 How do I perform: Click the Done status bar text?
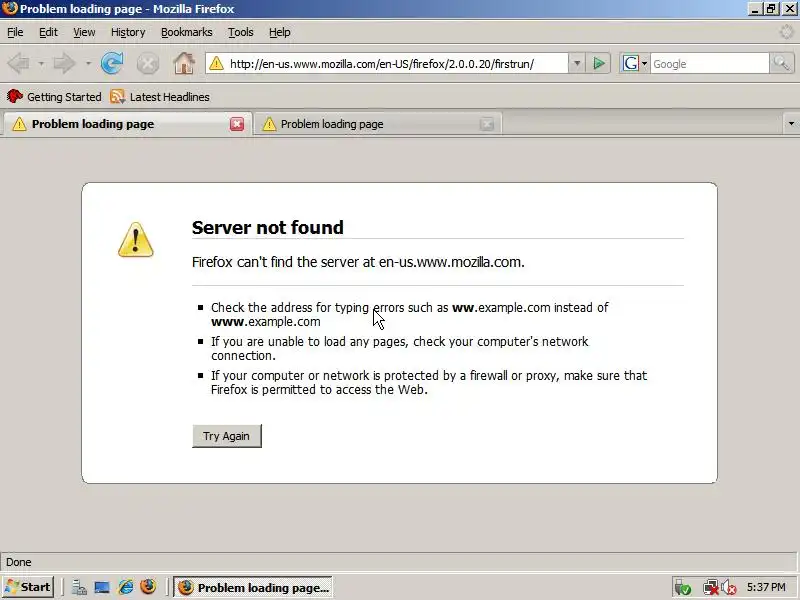click(x=19, y=562)
